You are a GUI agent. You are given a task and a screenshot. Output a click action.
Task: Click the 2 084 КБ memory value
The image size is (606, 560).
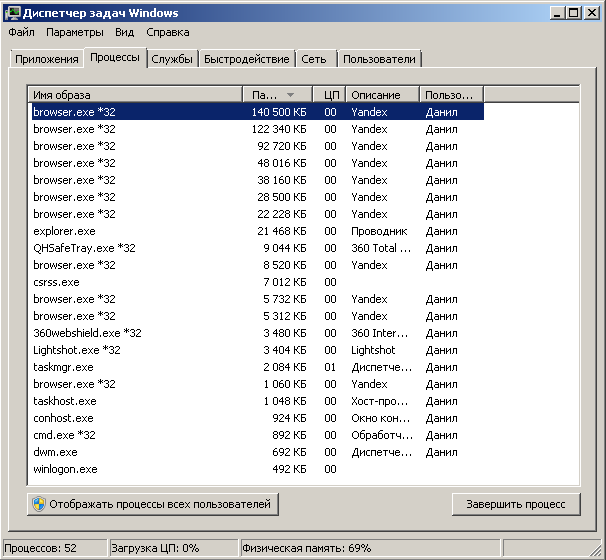(x=285, y=367)
